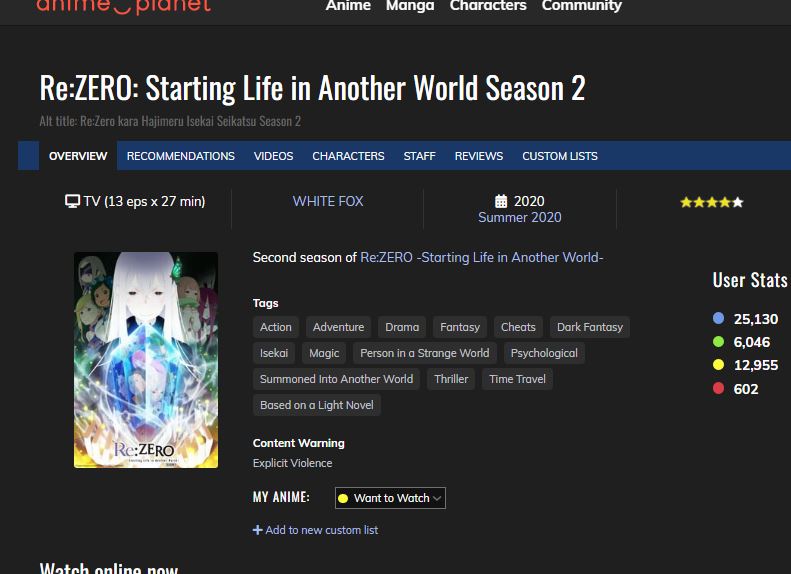Open the Manga menu in header
Viewport: 791px width, 574px height.
click(x=410, y=6)
